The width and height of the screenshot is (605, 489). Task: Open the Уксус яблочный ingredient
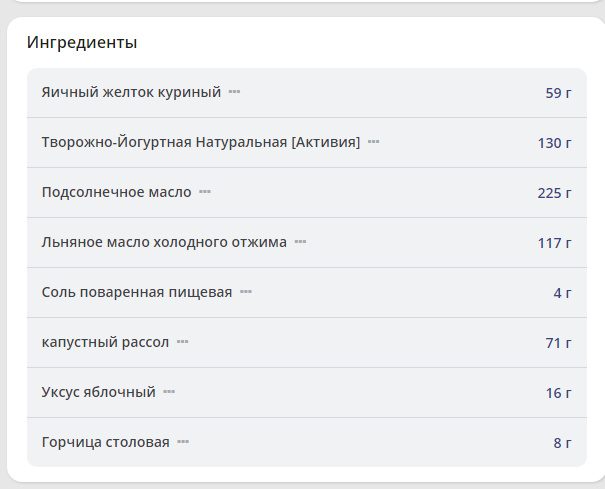click(98, 392)
